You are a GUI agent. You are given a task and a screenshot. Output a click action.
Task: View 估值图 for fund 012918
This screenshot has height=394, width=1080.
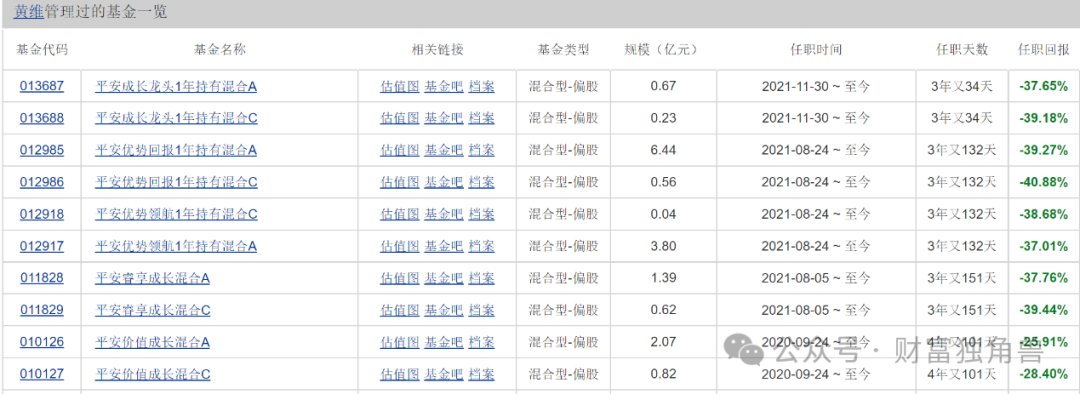point(399,214)
